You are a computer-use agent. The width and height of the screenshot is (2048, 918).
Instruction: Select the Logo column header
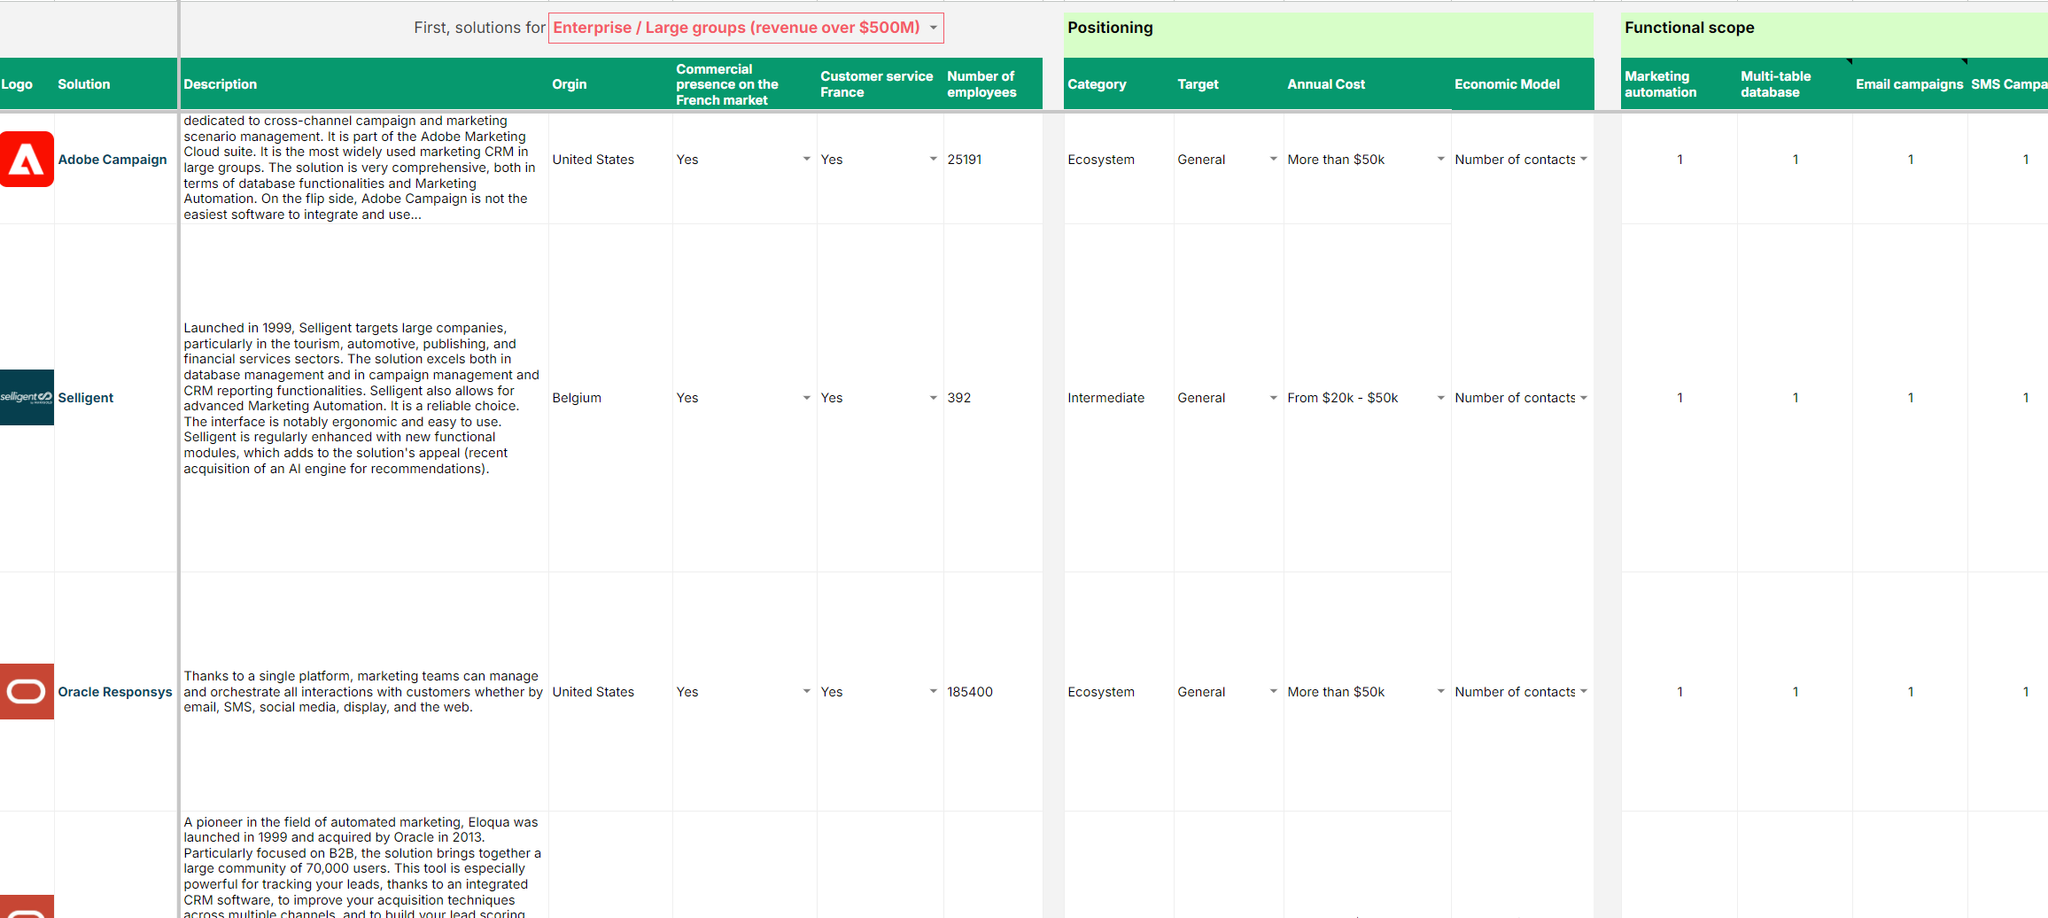coord(27,84)
